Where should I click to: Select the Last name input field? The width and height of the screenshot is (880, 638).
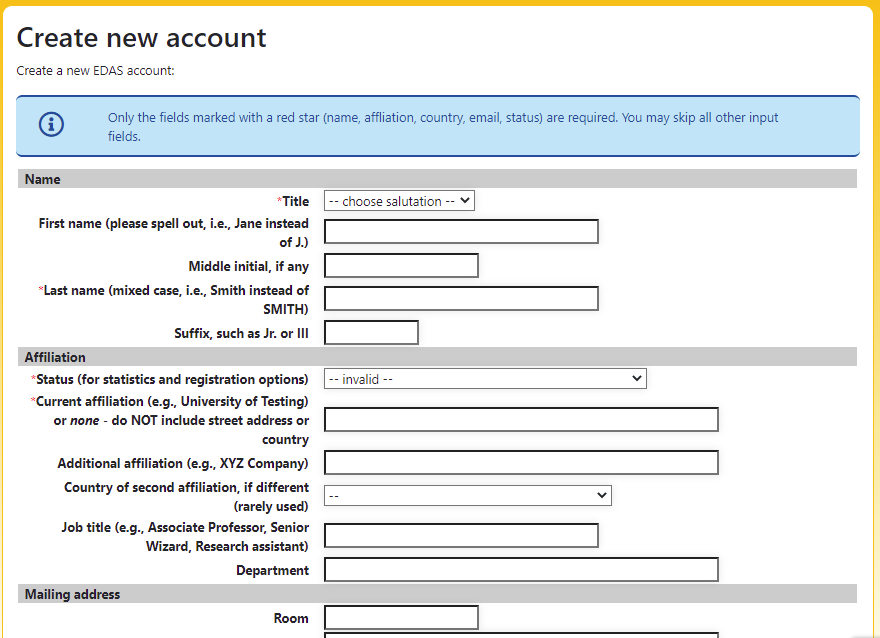click(461, 299)
